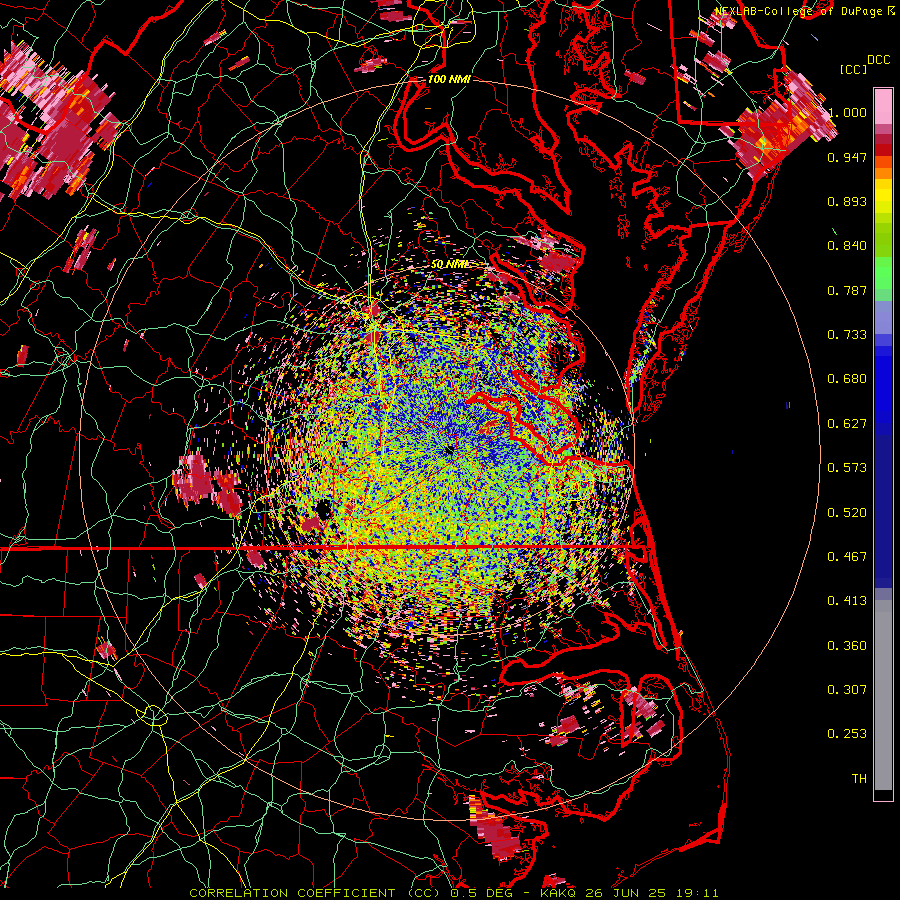Select the 0.893 scale label
900x900 pixels.
tap(847, 201)
